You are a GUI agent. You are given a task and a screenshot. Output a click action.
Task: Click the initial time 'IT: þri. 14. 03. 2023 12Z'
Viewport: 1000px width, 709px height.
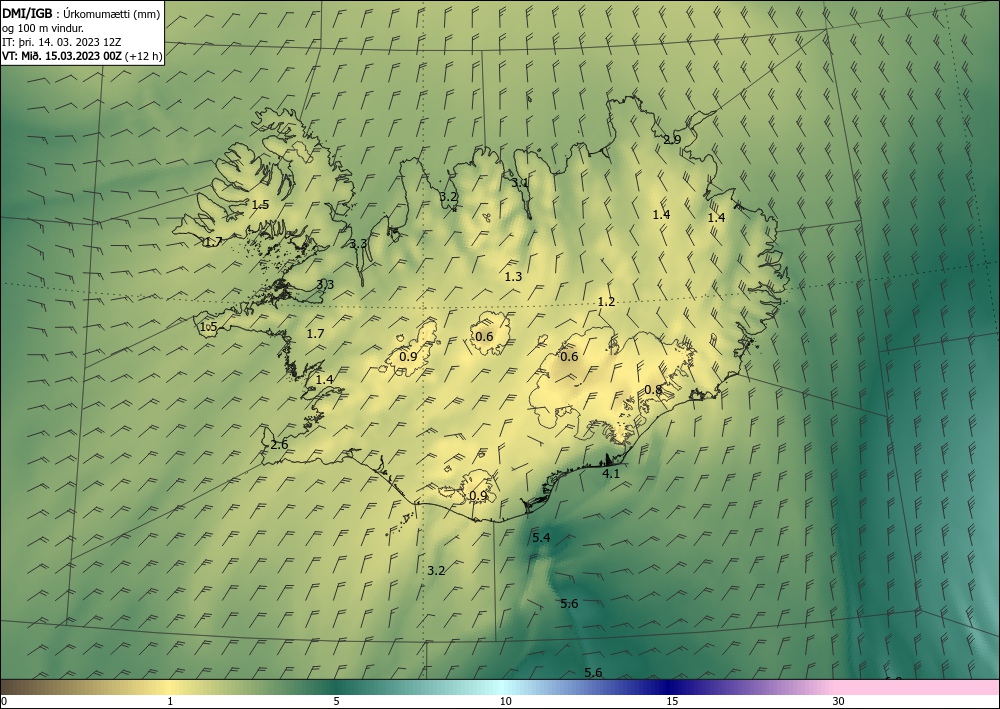tap(62, 42)
